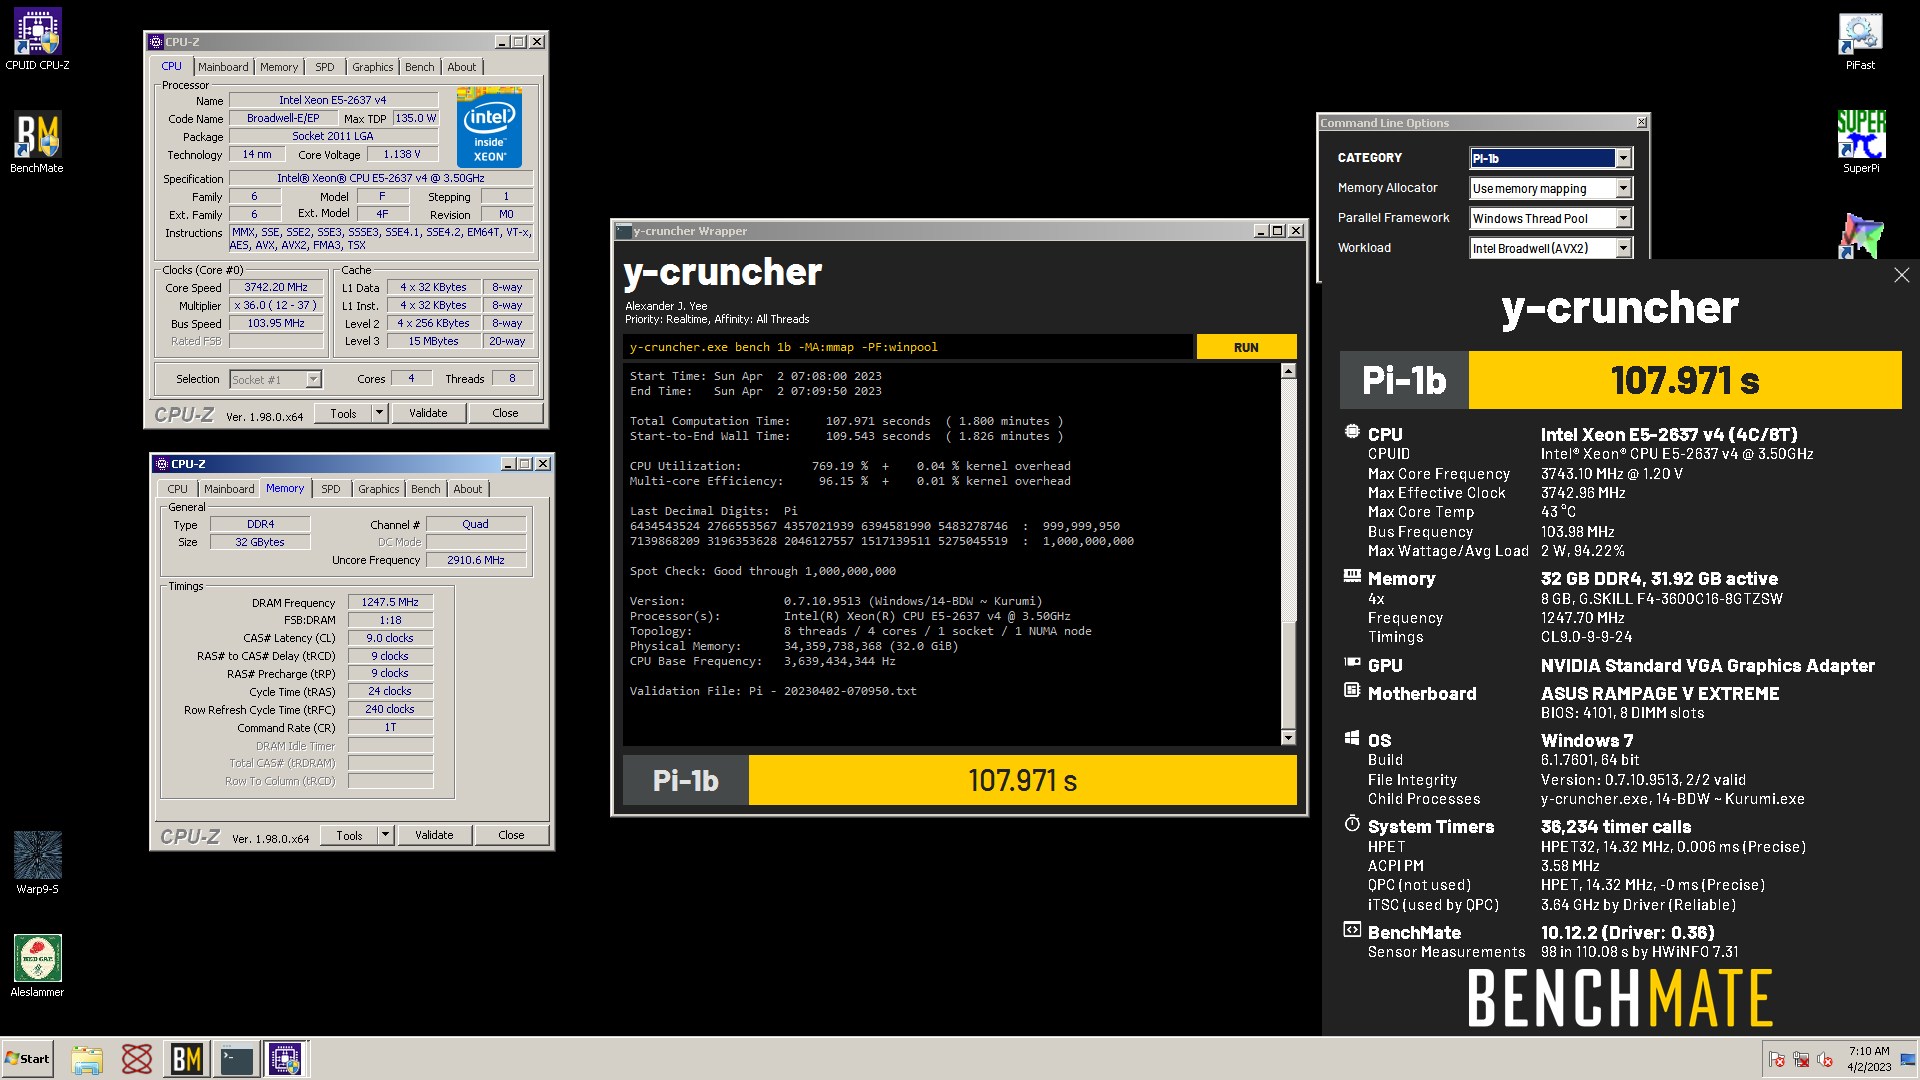The height and width of the screenshot is (1080, 1920).
Task: Open the BenchMate desktop shortcut
Action: click(38, 142)
